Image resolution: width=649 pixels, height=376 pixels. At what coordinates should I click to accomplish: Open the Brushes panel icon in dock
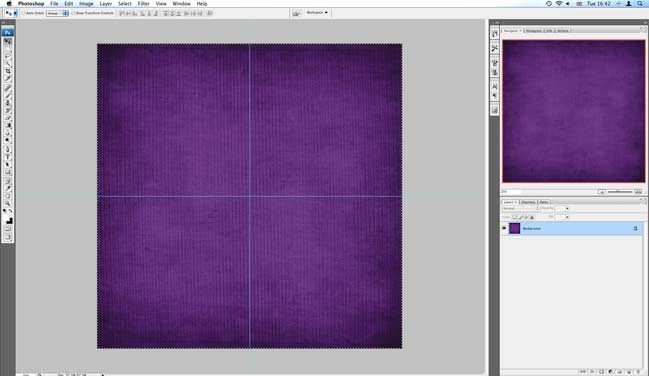495,63
